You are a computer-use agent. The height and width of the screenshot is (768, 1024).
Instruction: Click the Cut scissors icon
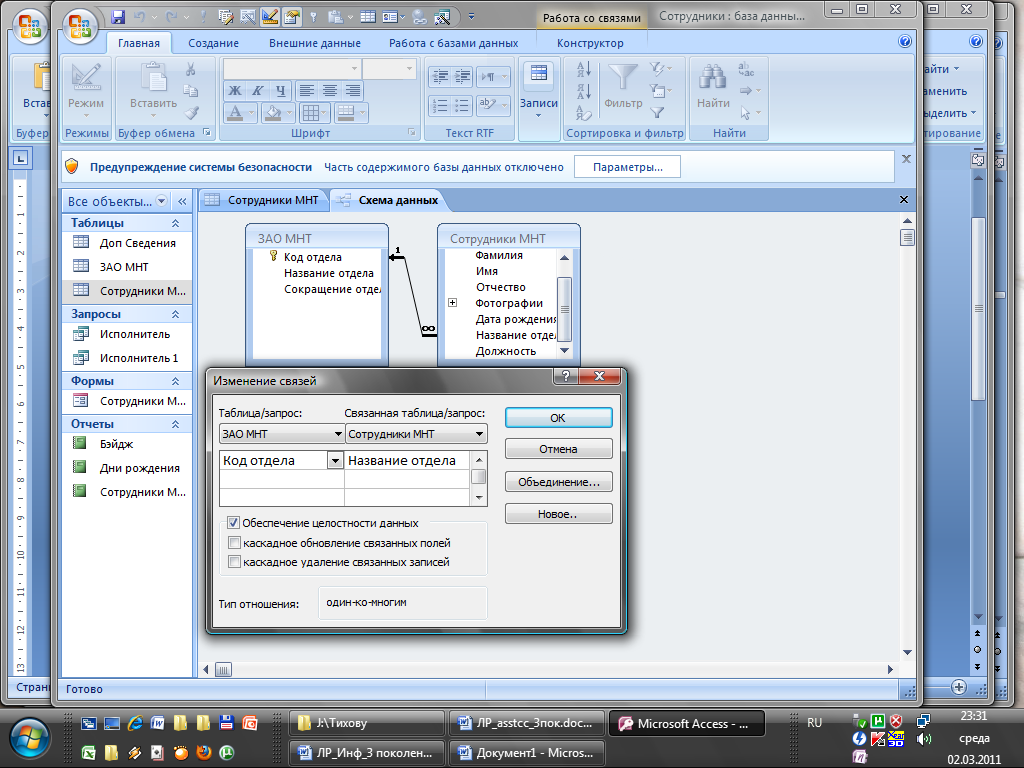click(191, 69)
